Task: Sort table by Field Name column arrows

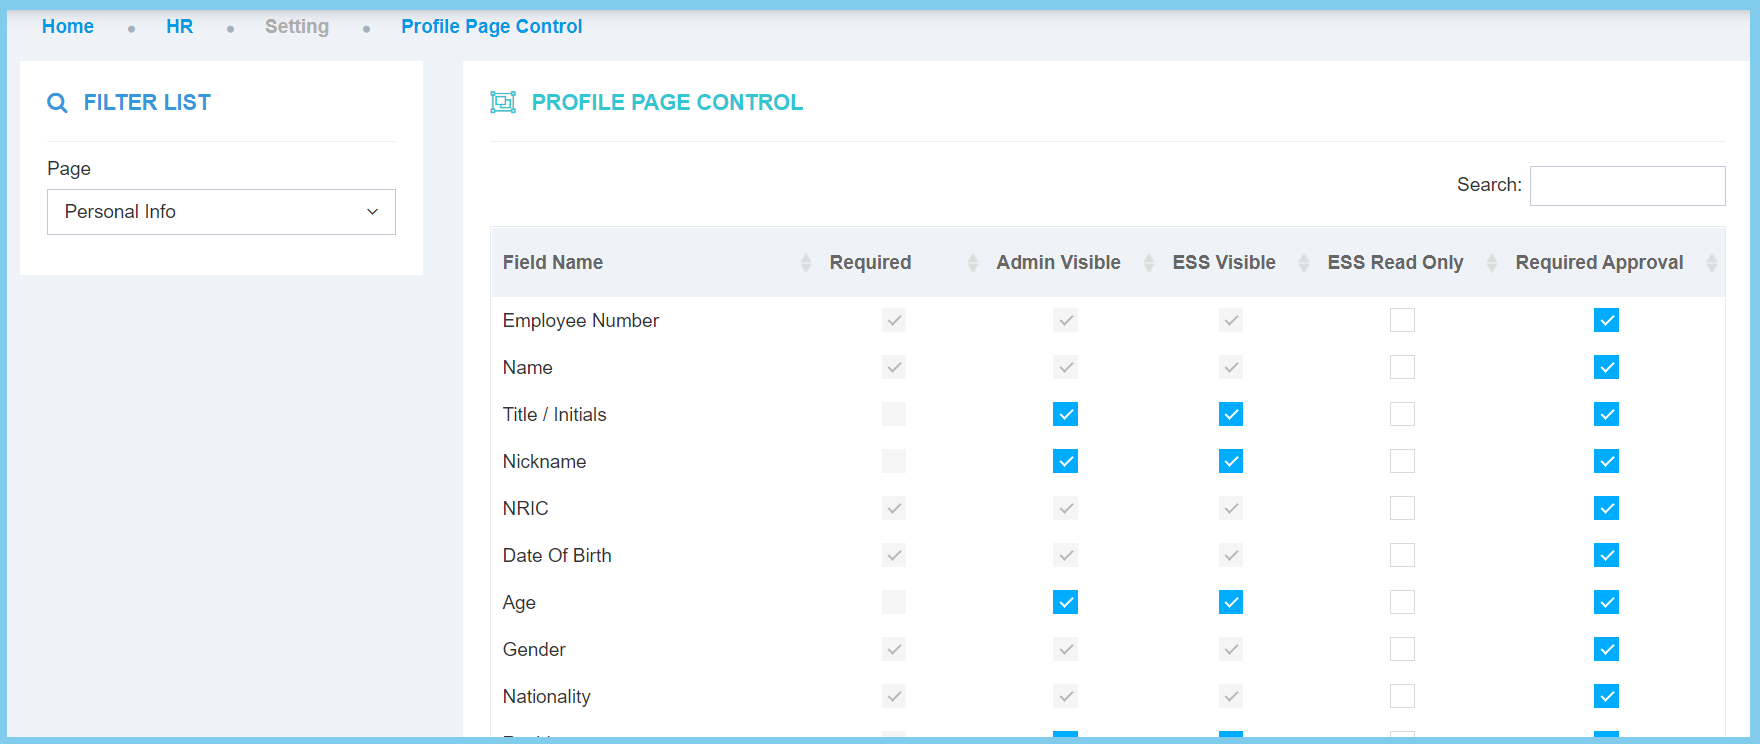Action: (x=805, y=263)
